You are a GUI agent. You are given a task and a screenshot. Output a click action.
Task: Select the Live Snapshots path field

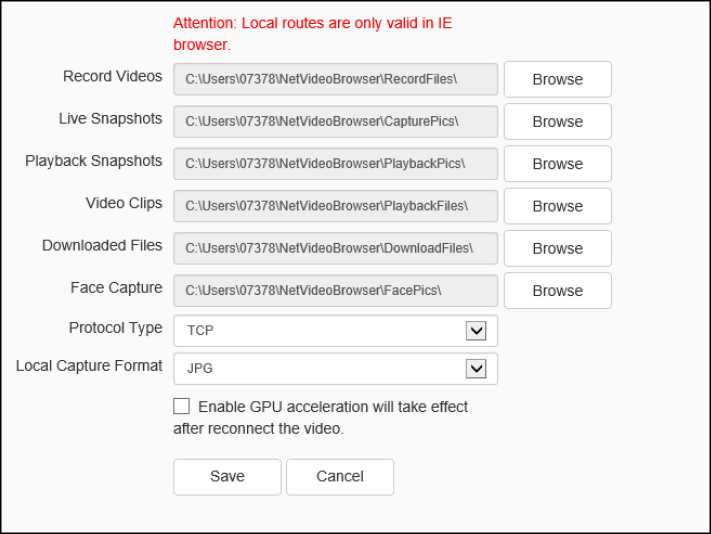coord(335,122)
